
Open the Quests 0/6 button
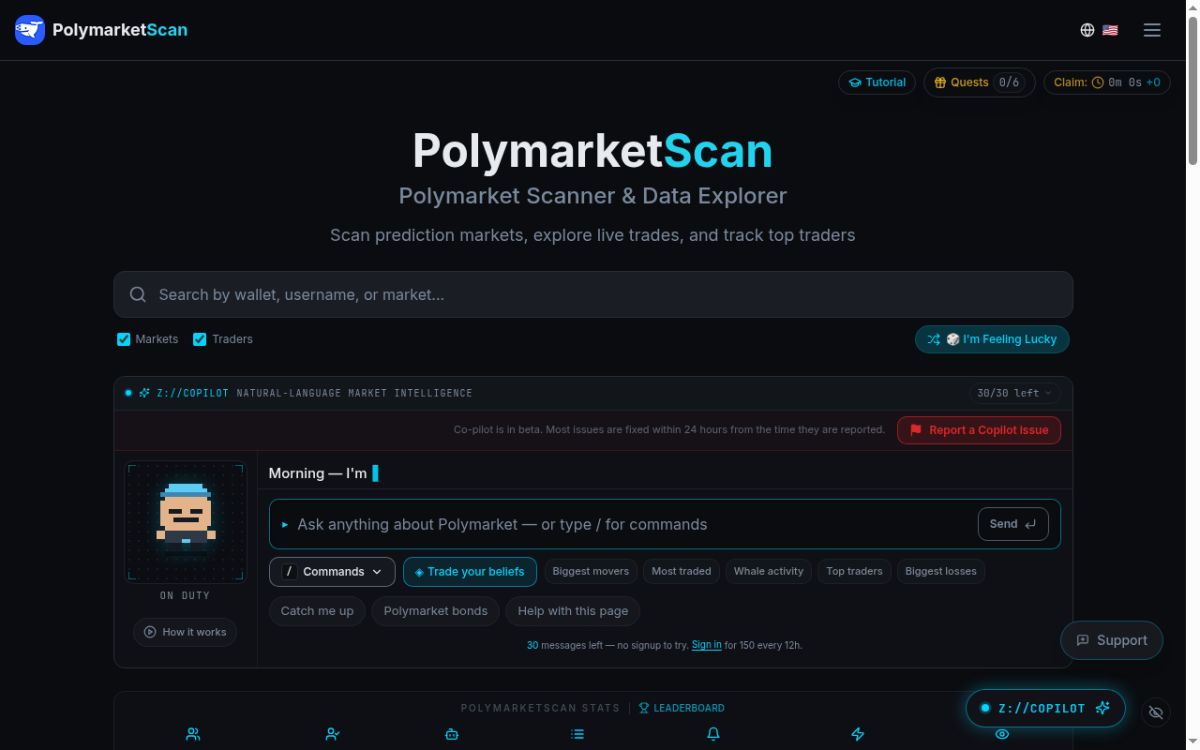979,83
